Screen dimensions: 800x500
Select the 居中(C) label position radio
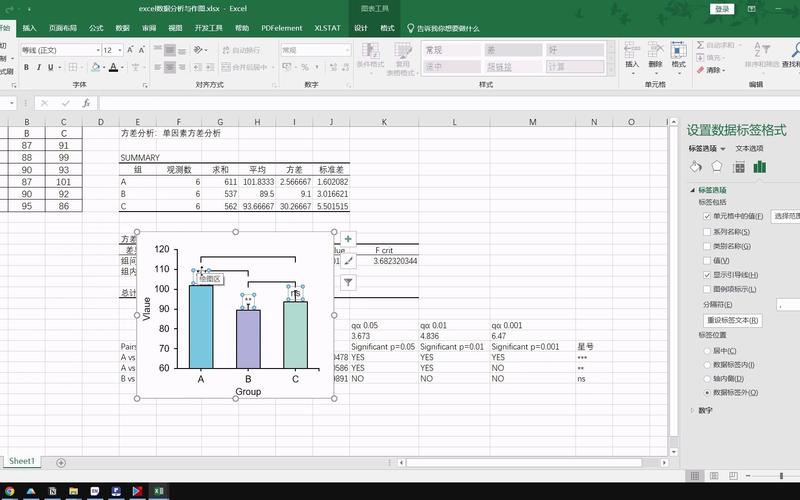707,351
